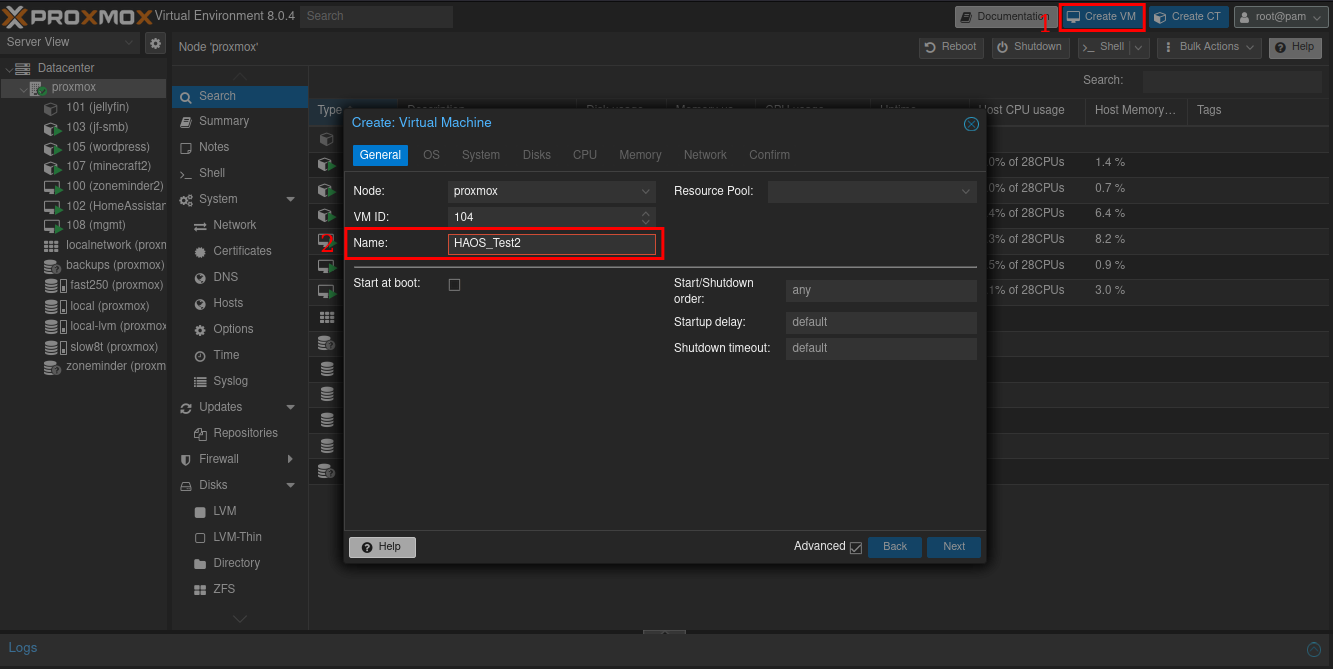Open the LVM disks item

click(239, 511)
